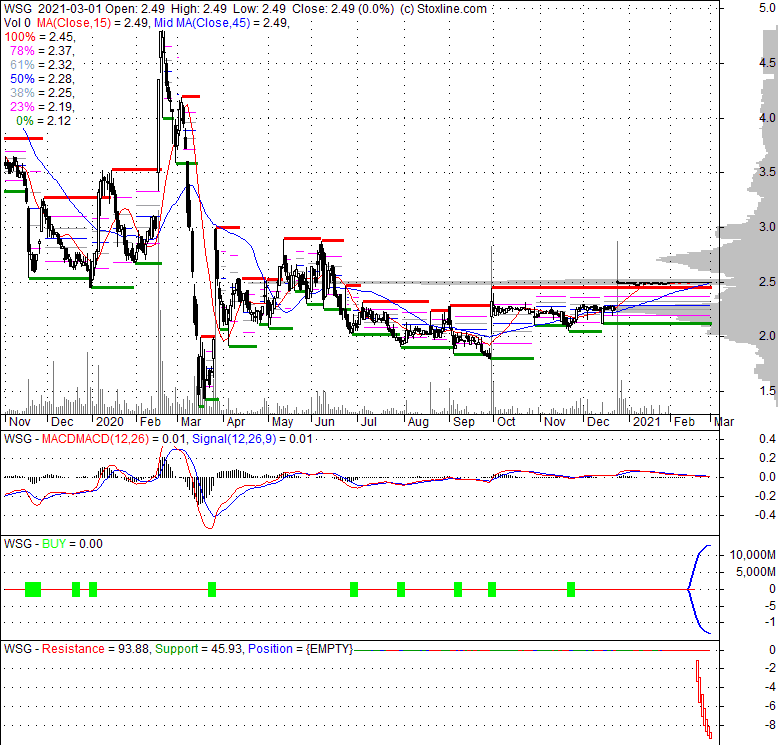Image resolution: width=780 pixels, height=745 pixels.
Task: Click the Low: 2.49 value
Action: click(x=259, y=9)
